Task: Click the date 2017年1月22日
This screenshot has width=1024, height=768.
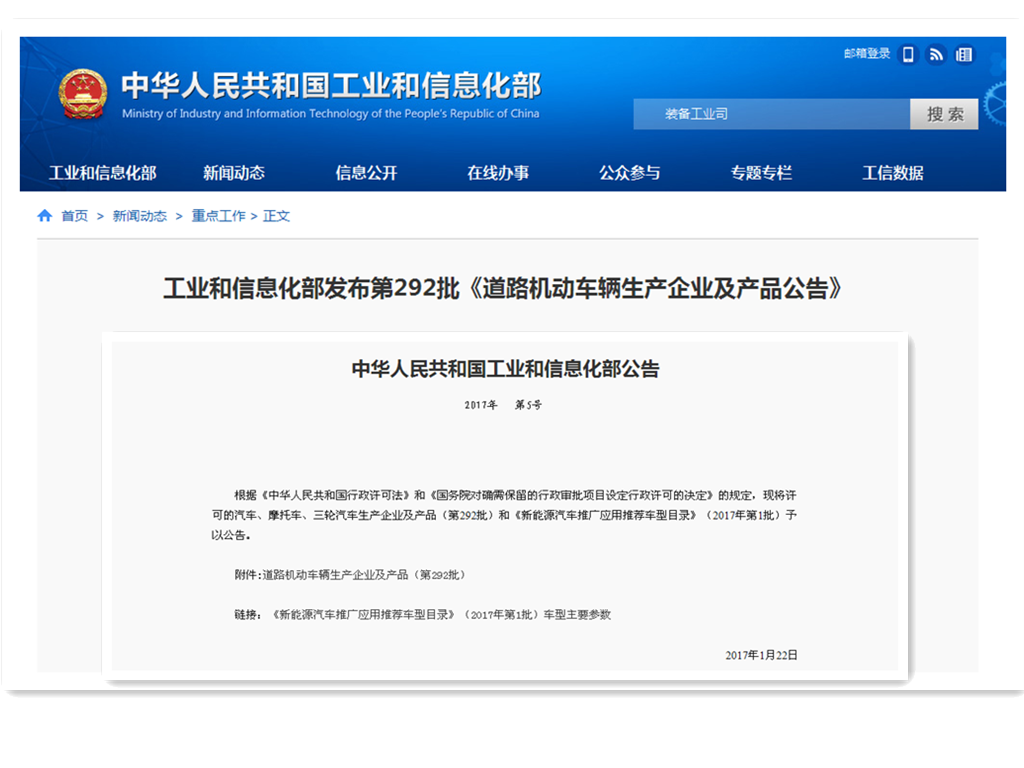Action: point(761,655)
